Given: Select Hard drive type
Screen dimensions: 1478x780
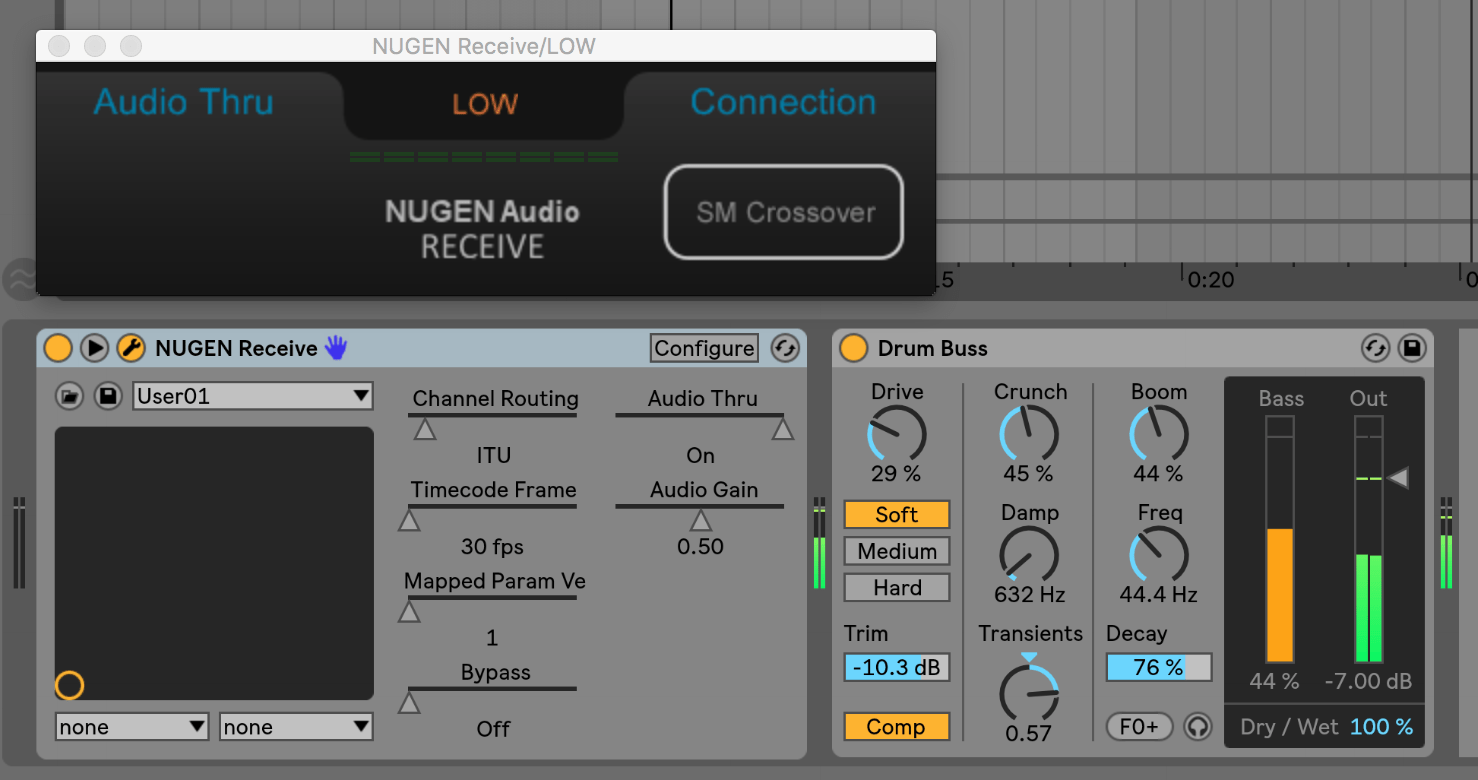Looking at the screenshot, I should tap(897, 588).
